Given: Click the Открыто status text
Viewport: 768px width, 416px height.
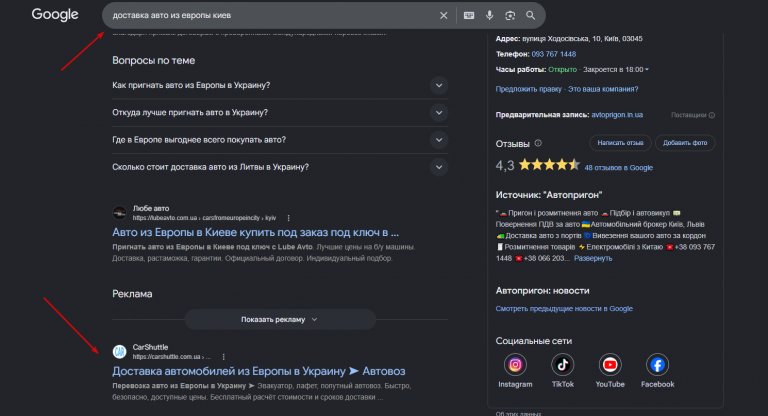Looking at the screenshot, I should coord(562,70).
